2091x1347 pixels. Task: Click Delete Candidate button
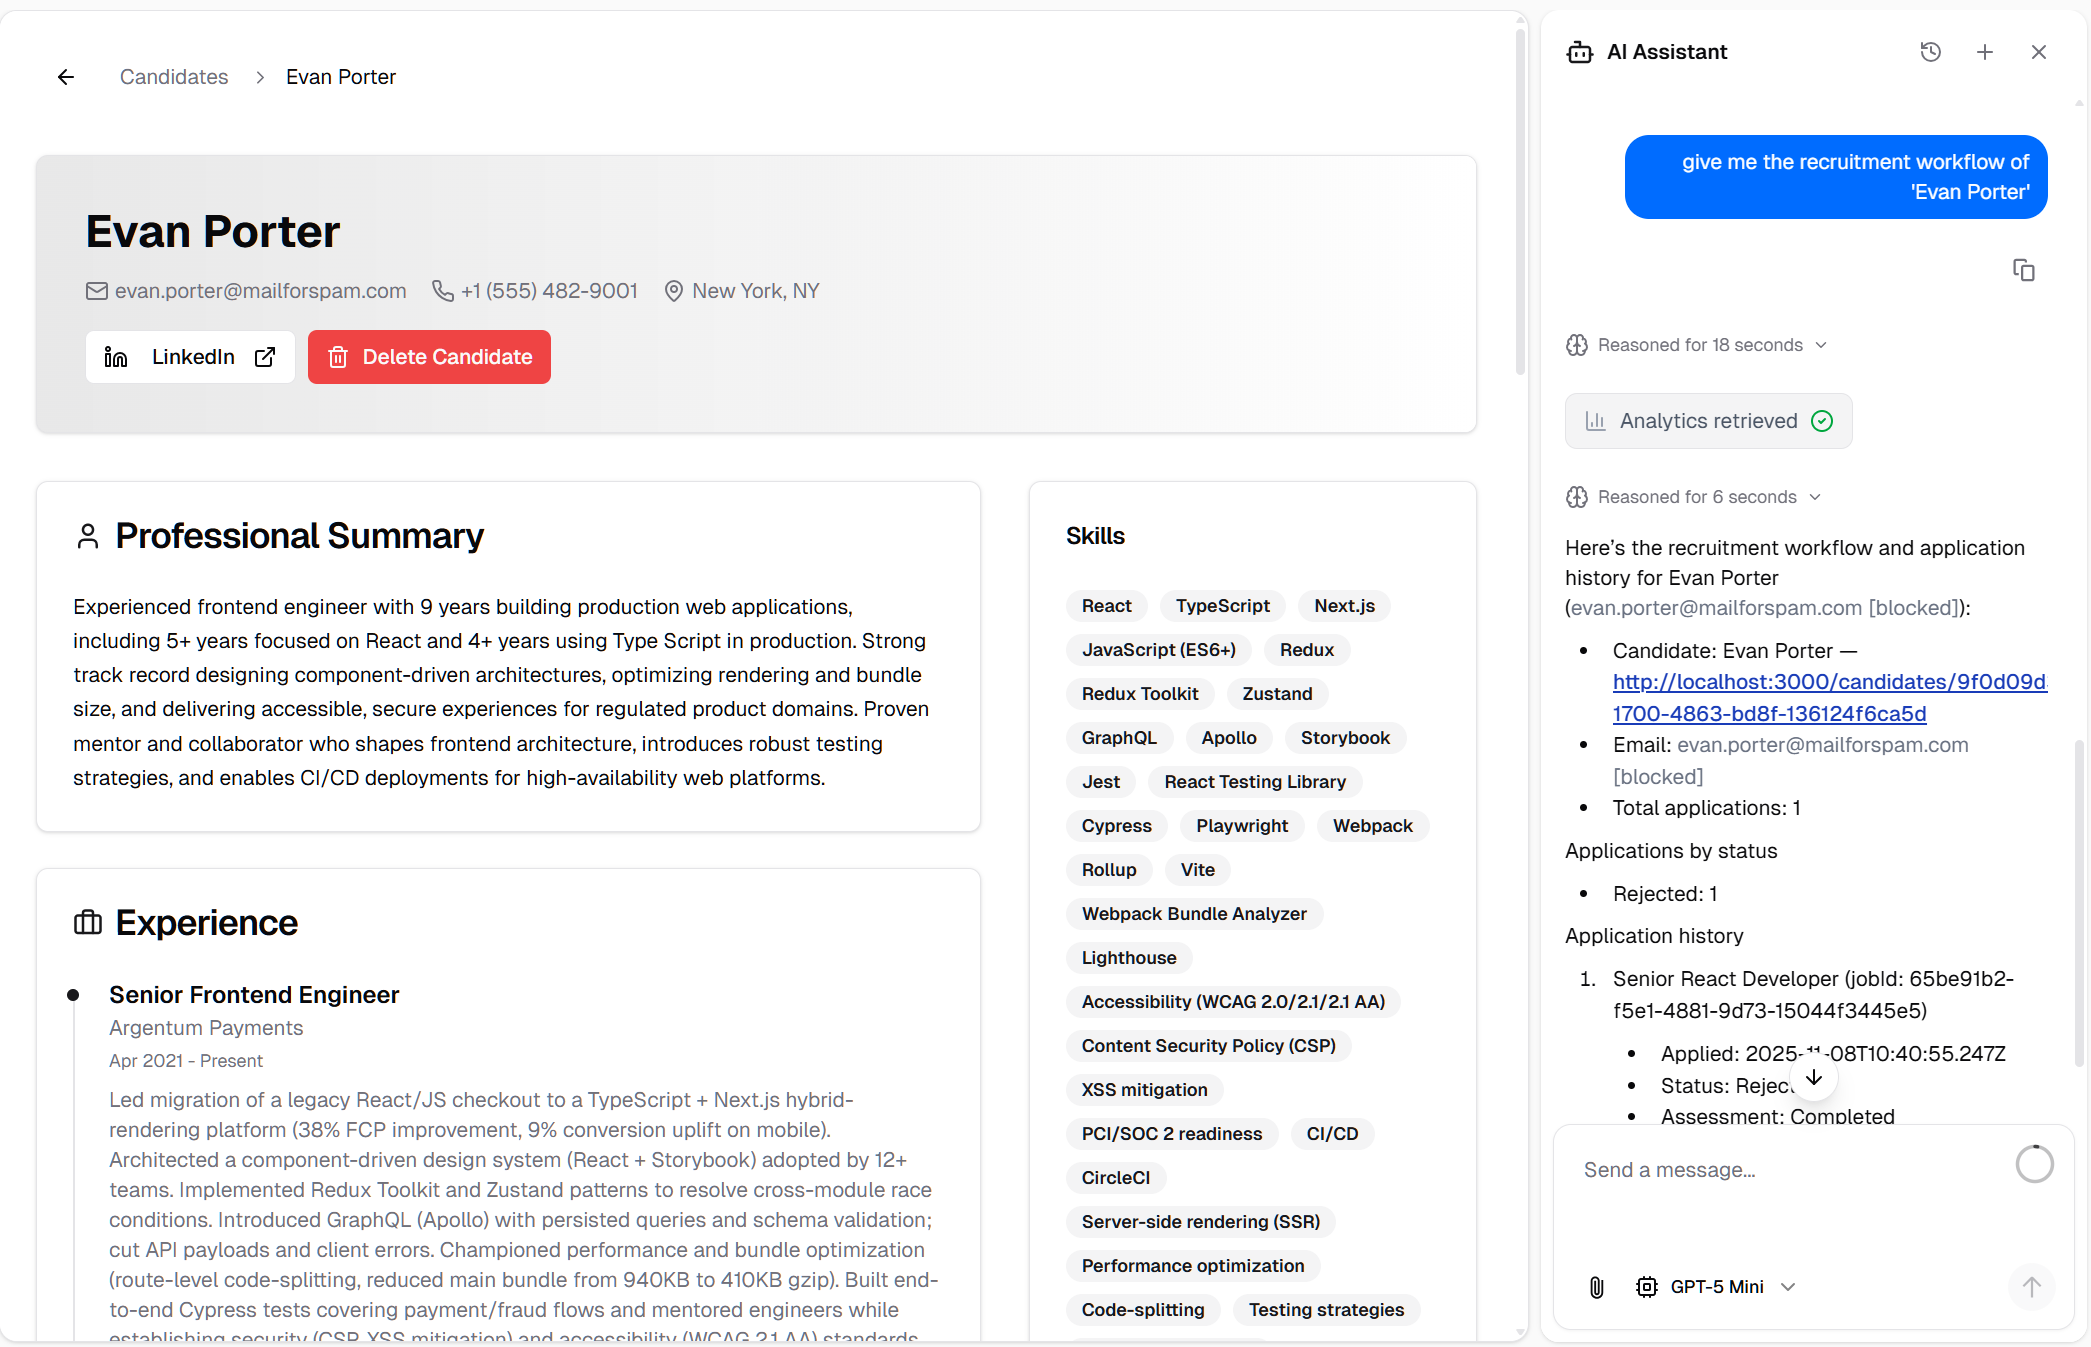pyautogui.click(x=429, y=357)
